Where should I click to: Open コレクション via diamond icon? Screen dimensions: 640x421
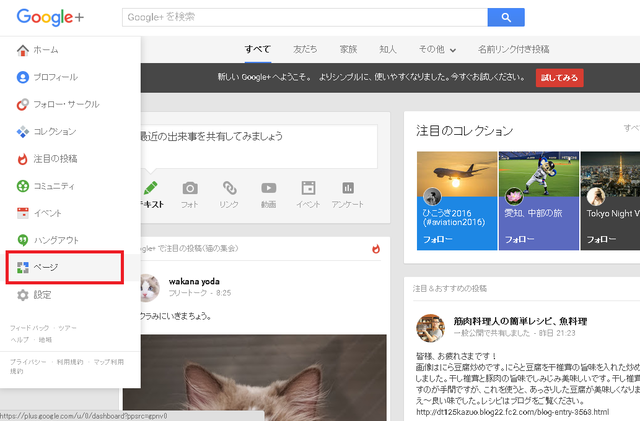[x=23, y=132]
